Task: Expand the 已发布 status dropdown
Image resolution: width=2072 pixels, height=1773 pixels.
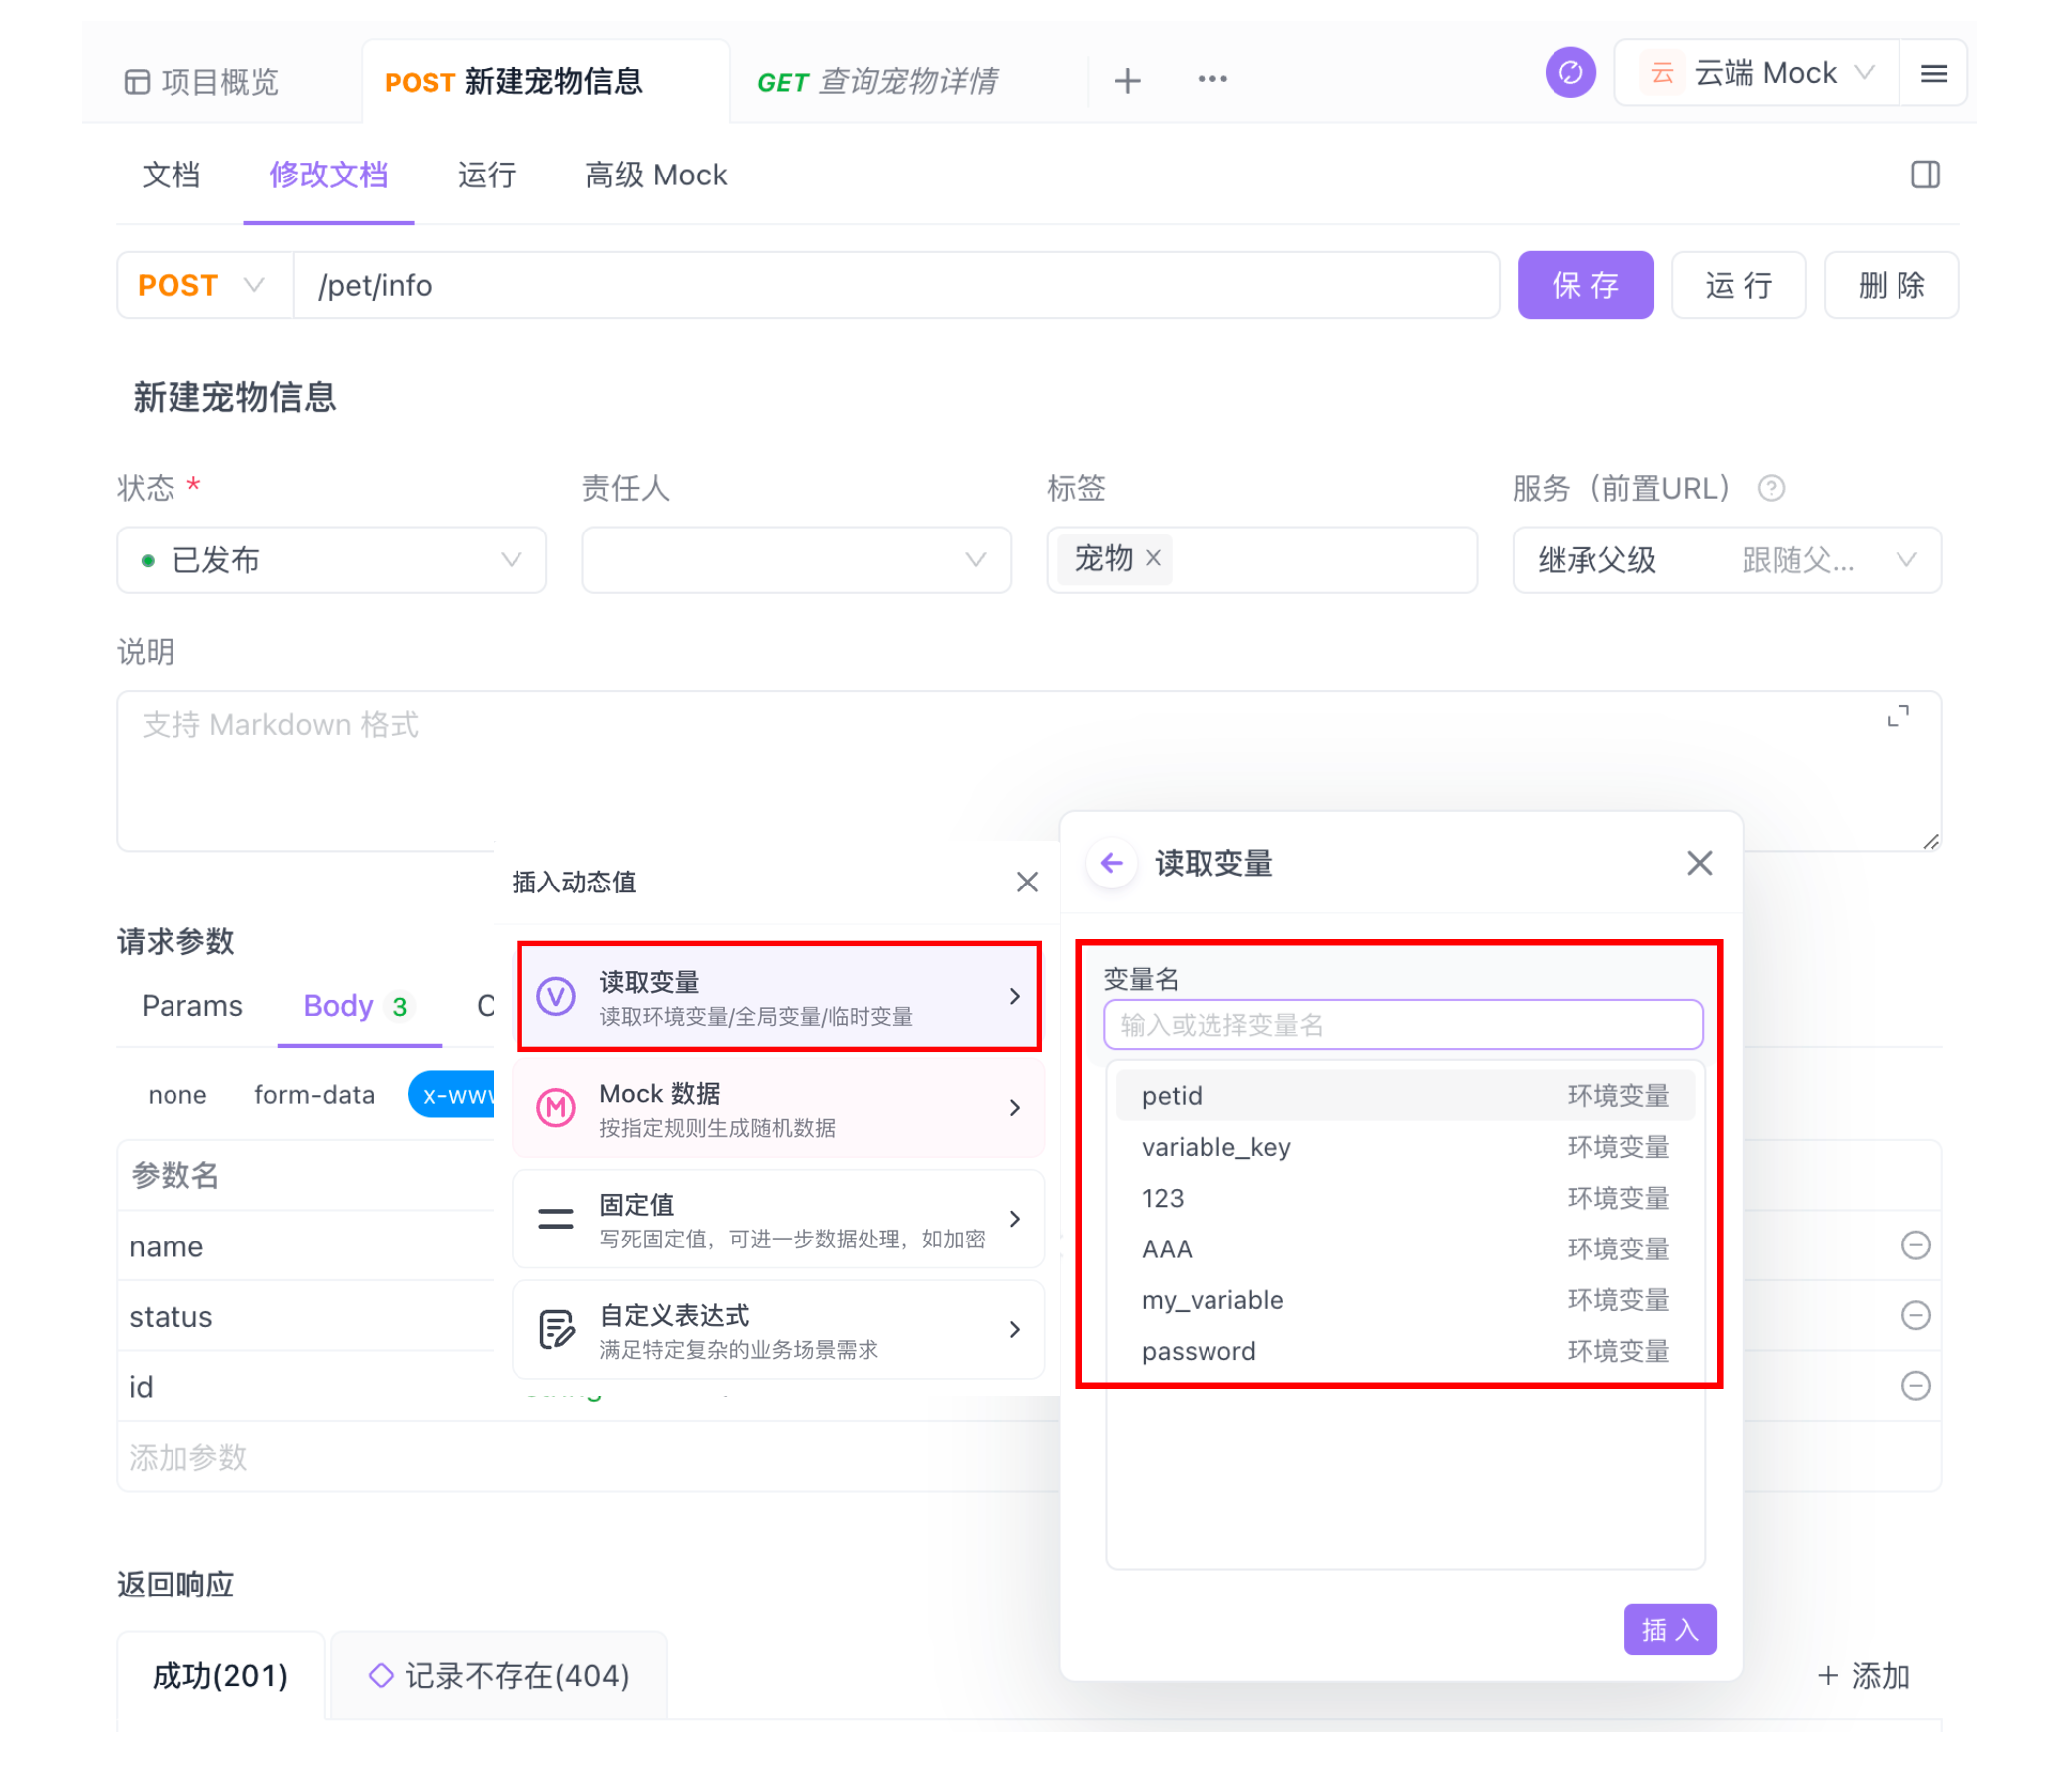Action: click(x=331, y=561)
